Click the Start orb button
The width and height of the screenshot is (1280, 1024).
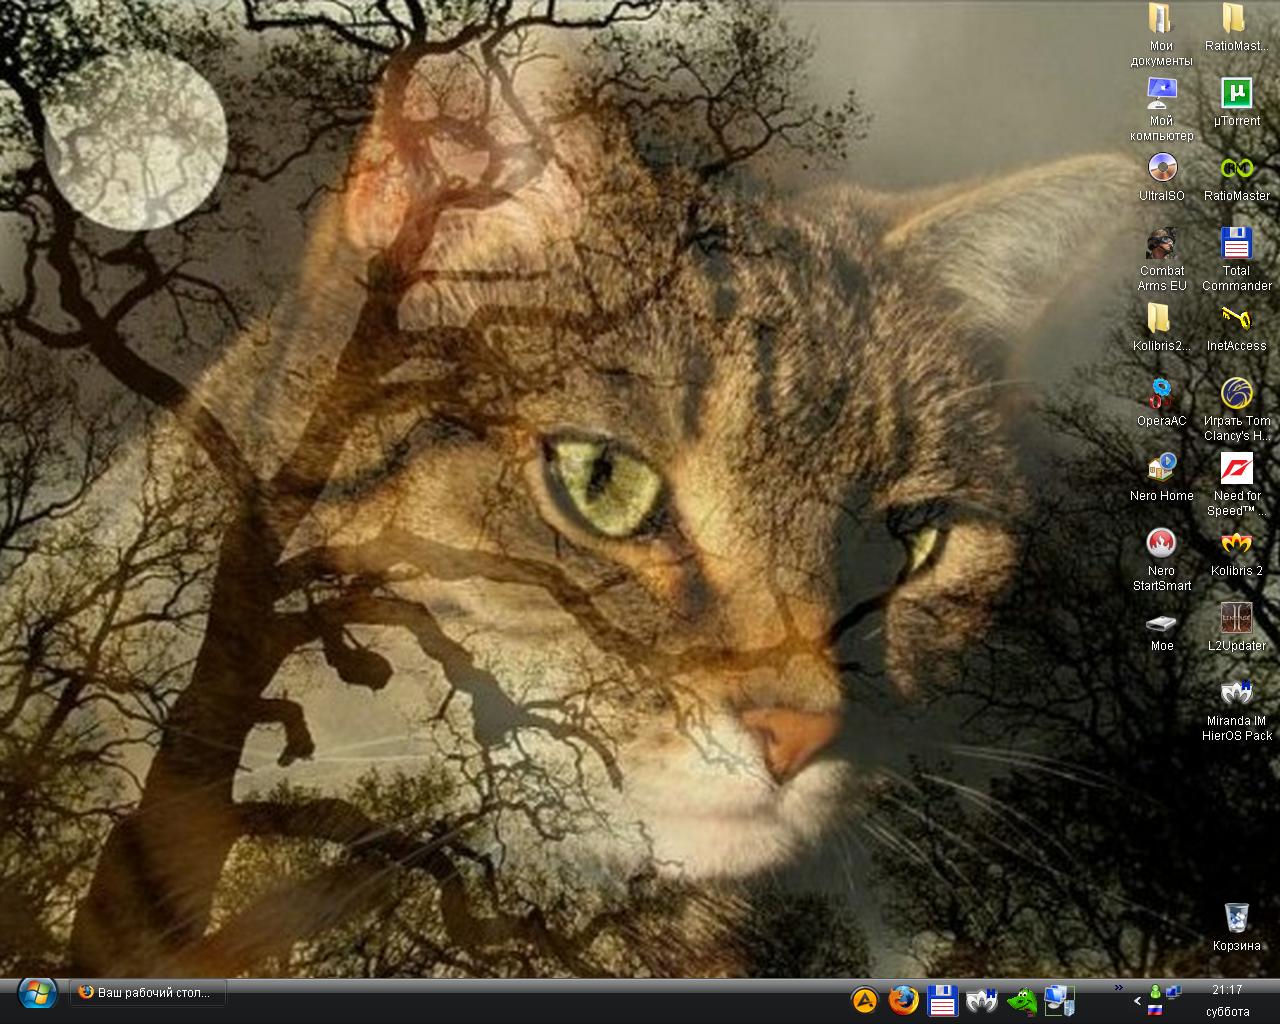(36, 993)
